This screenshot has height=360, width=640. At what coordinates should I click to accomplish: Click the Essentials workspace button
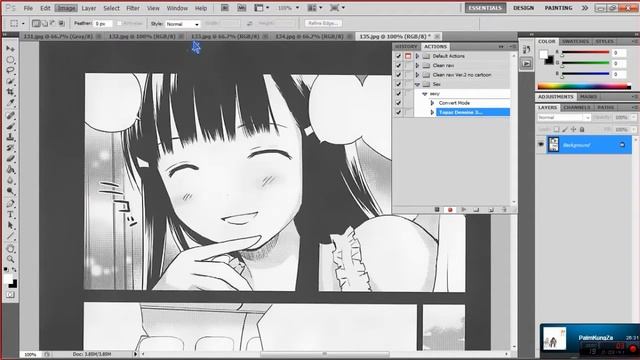485,8
